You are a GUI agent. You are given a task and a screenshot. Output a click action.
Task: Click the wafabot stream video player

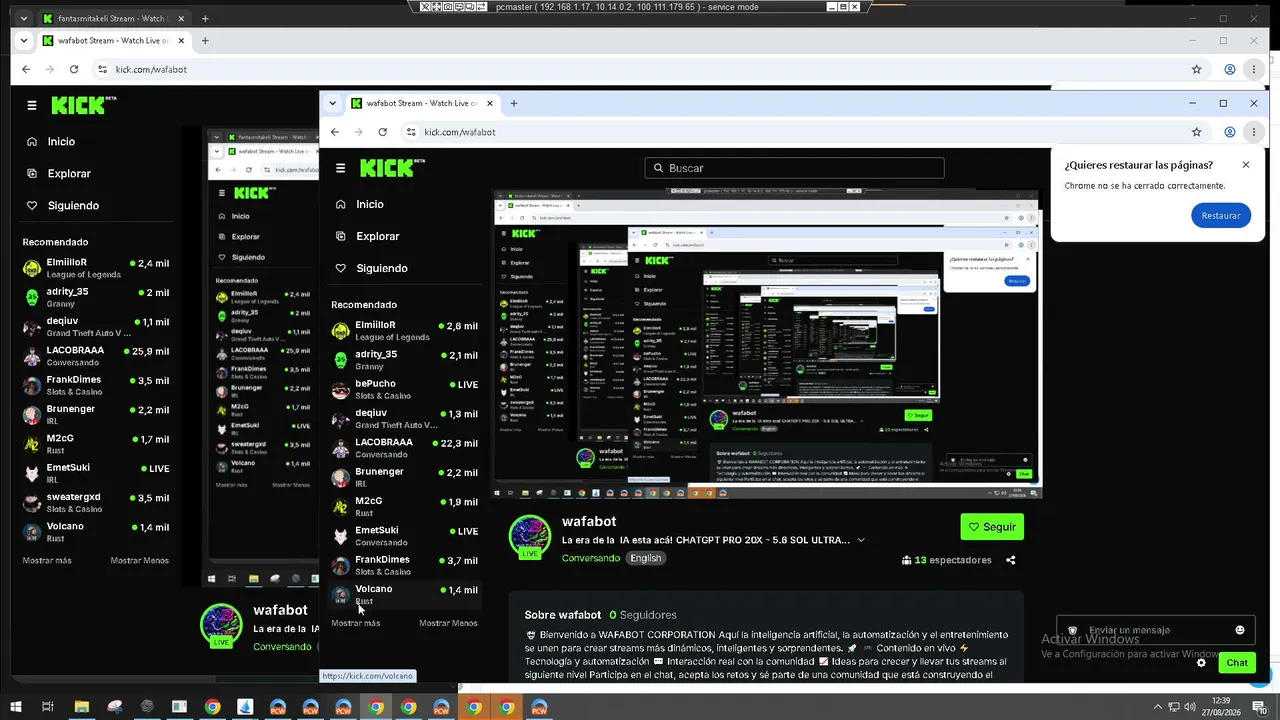coord(767,343)
